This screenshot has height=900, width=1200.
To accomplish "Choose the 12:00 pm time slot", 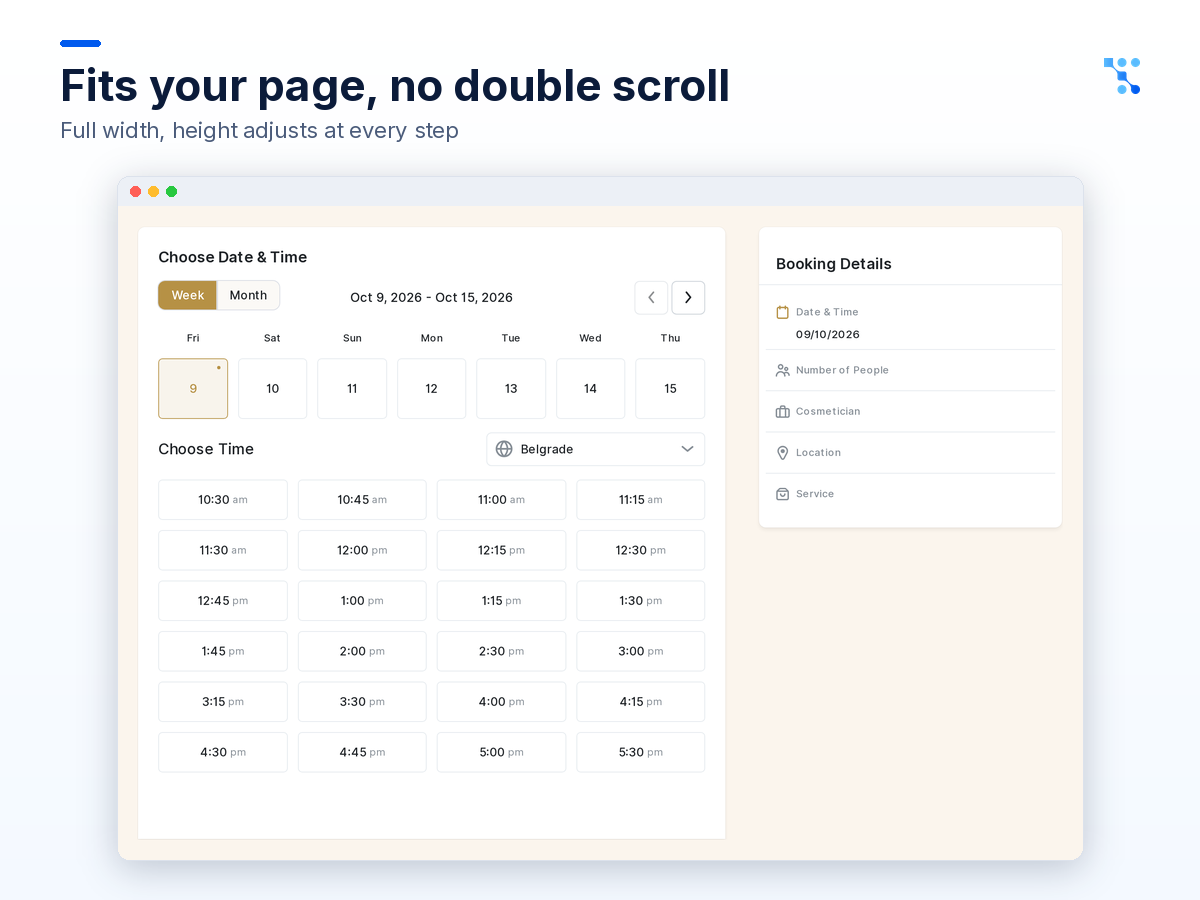I will (362, 550).
